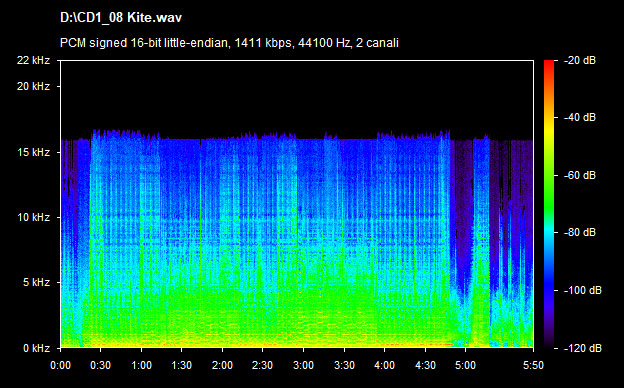
Task: Click the 15 kHz frequency axis label
Action: coord(33,152)
